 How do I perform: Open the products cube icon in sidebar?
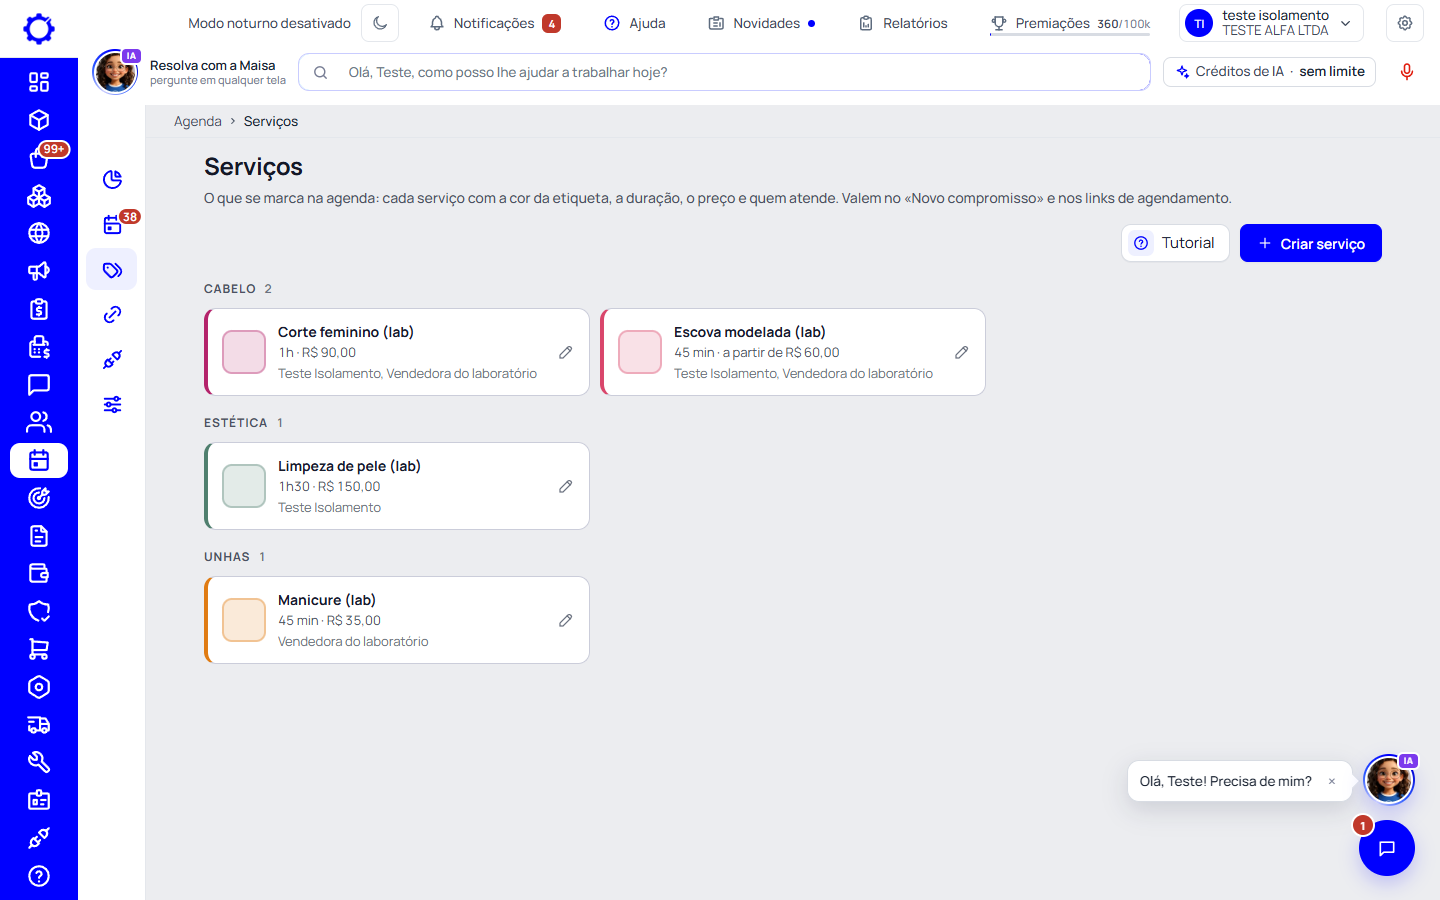pos(39,120)
